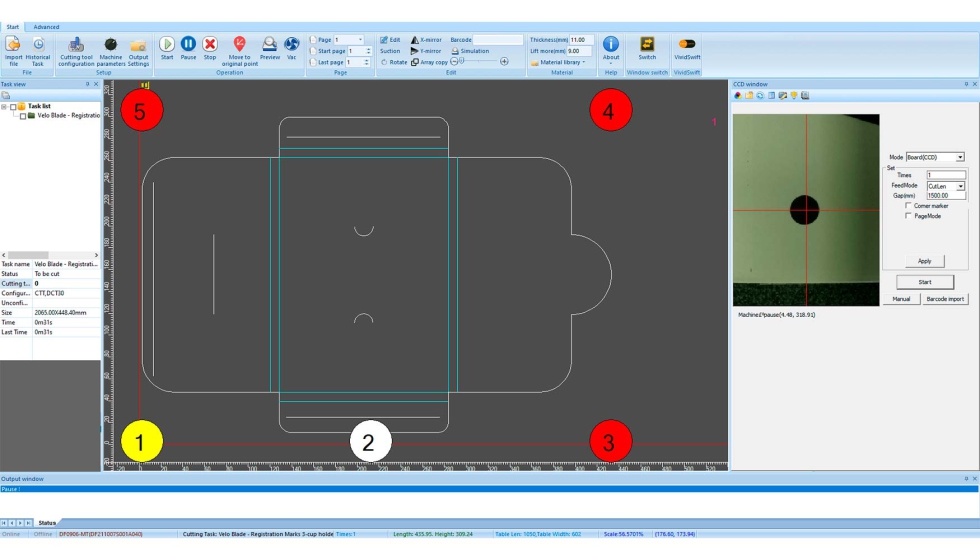This screenshot has width=980, height=560.
Task: Switch to the Advanced ribbon tab
Action: 46,27
